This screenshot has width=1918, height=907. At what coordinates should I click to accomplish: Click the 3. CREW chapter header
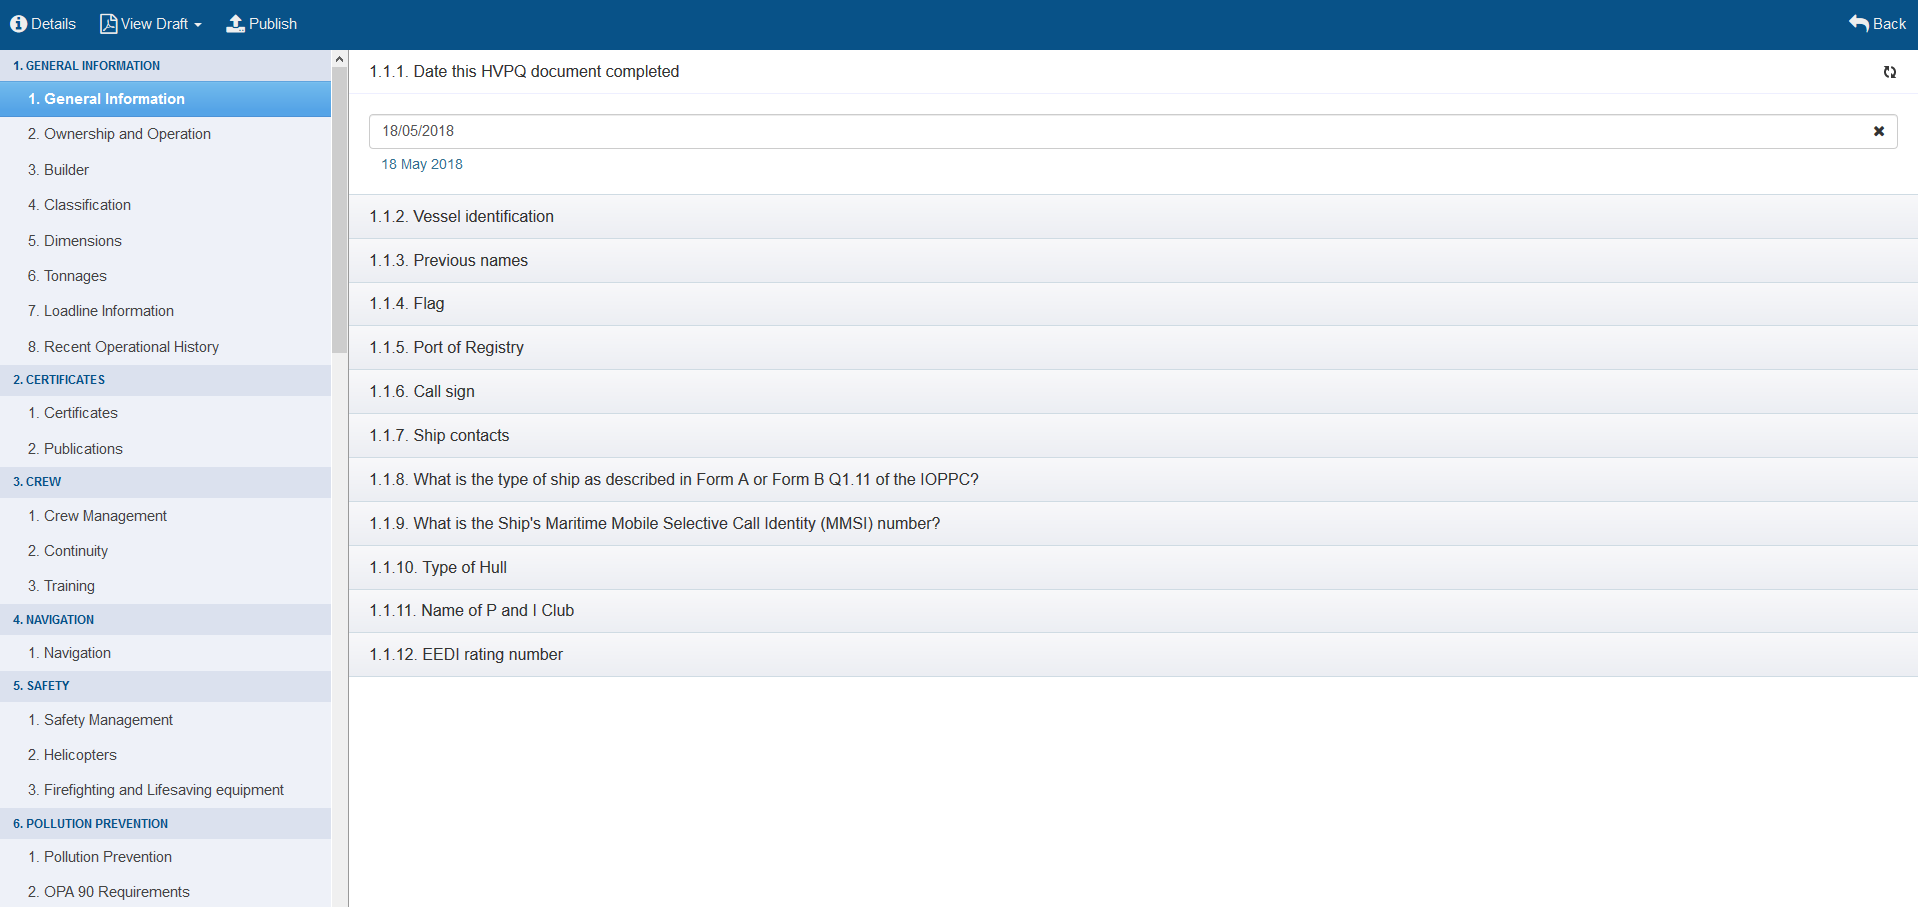coord(165,482)
